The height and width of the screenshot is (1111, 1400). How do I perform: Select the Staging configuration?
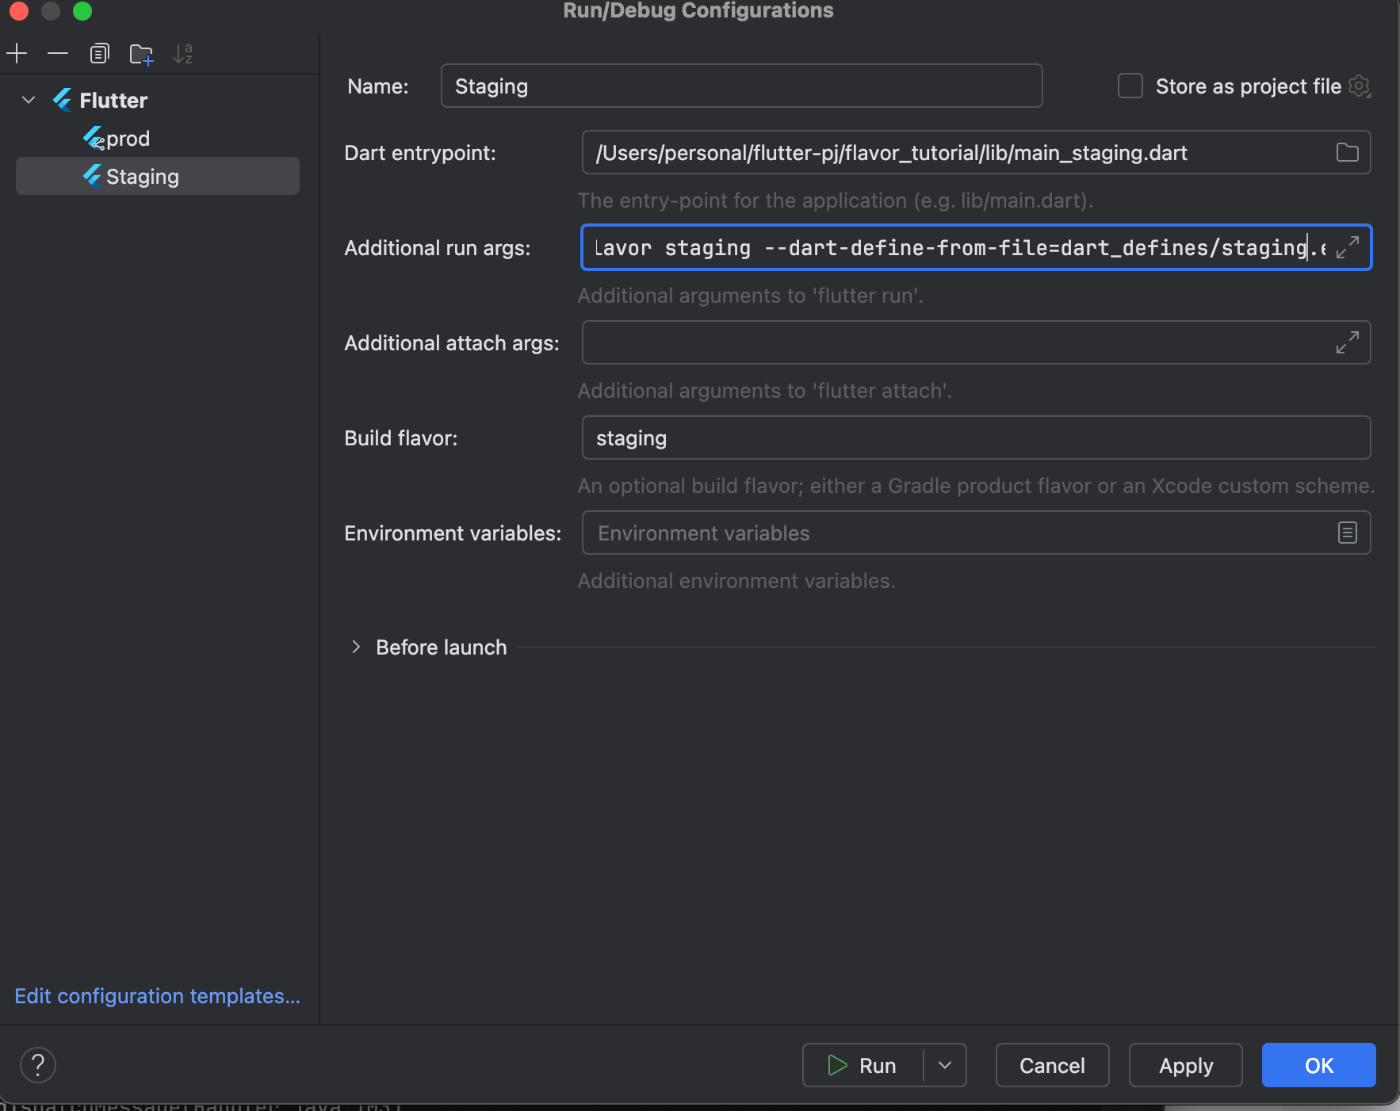click(157, 176)
